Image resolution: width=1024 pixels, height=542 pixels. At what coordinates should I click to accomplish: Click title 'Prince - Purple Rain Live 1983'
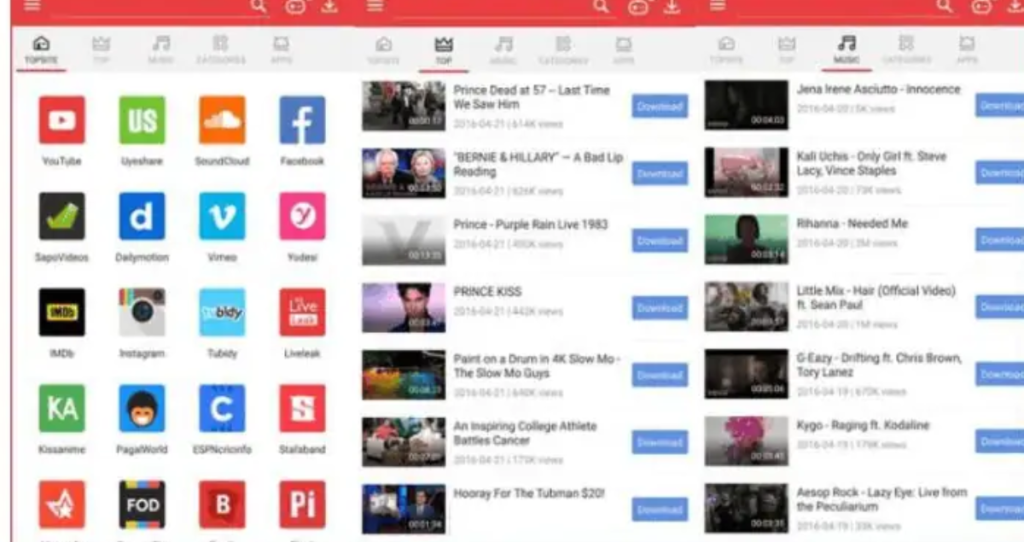pyautogui.click(x=530, y=225)
